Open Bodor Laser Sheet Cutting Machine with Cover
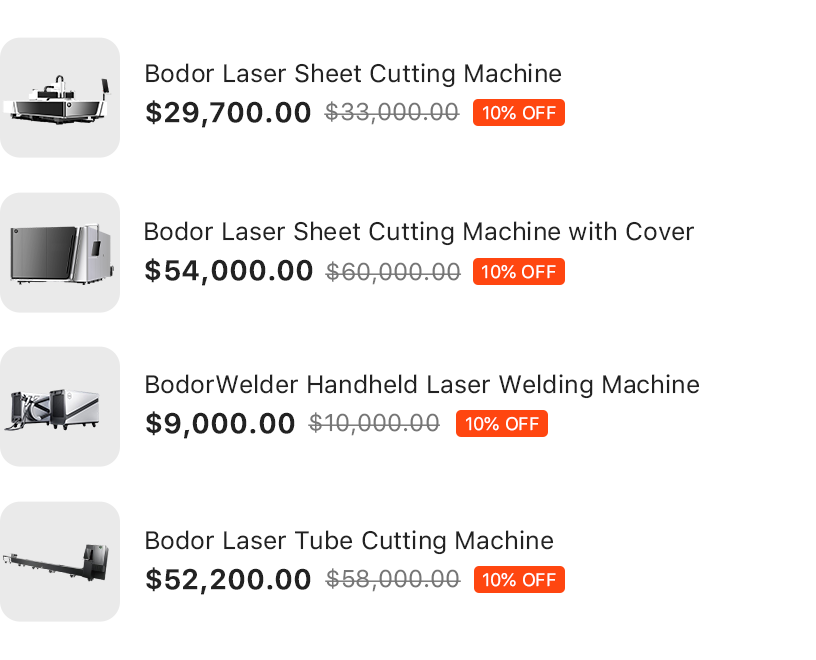Viewport: 816px width, 660px height. [x=418, y=232]
